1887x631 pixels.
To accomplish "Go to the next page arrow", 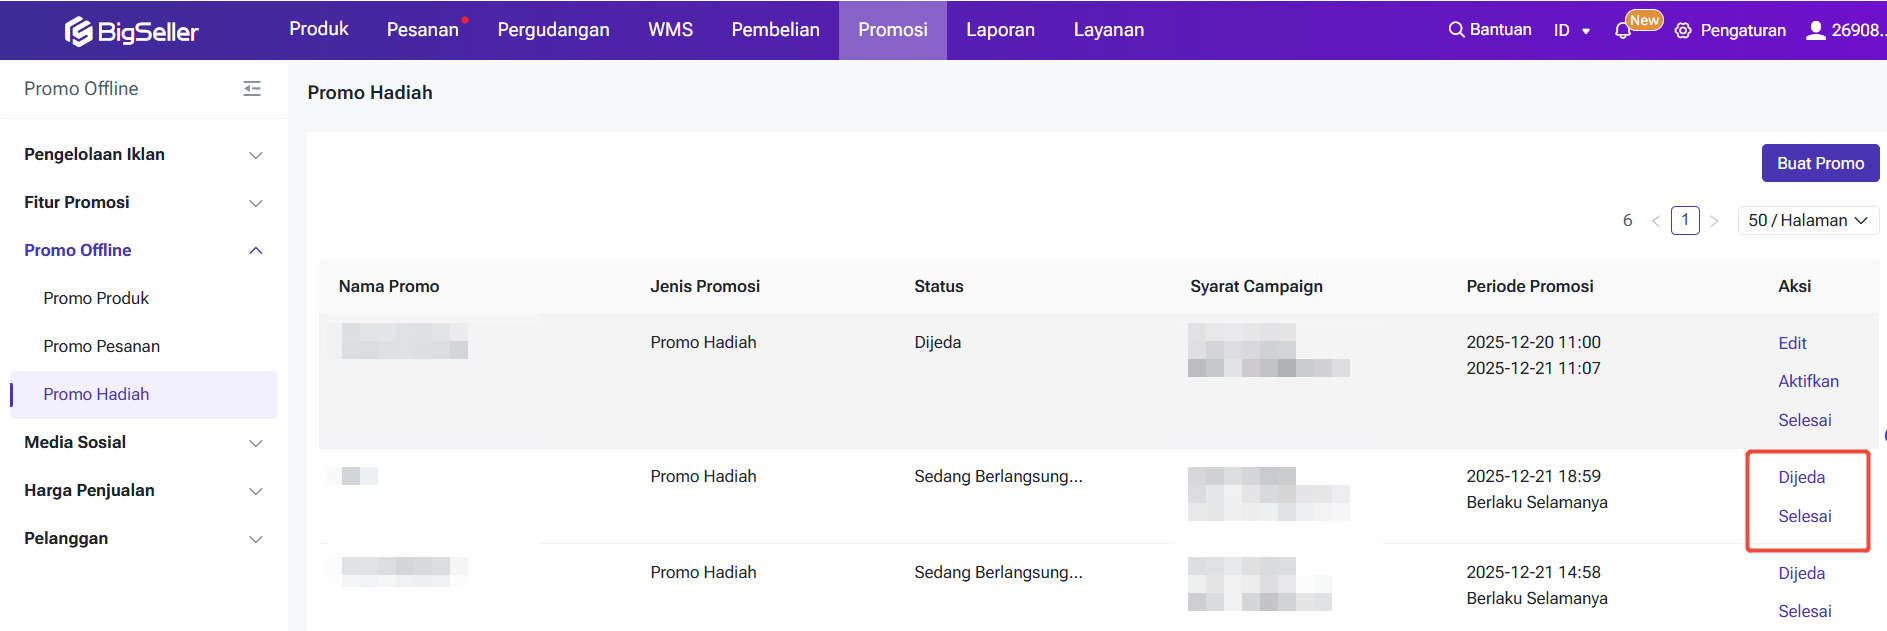I will tap(1714, 221).
